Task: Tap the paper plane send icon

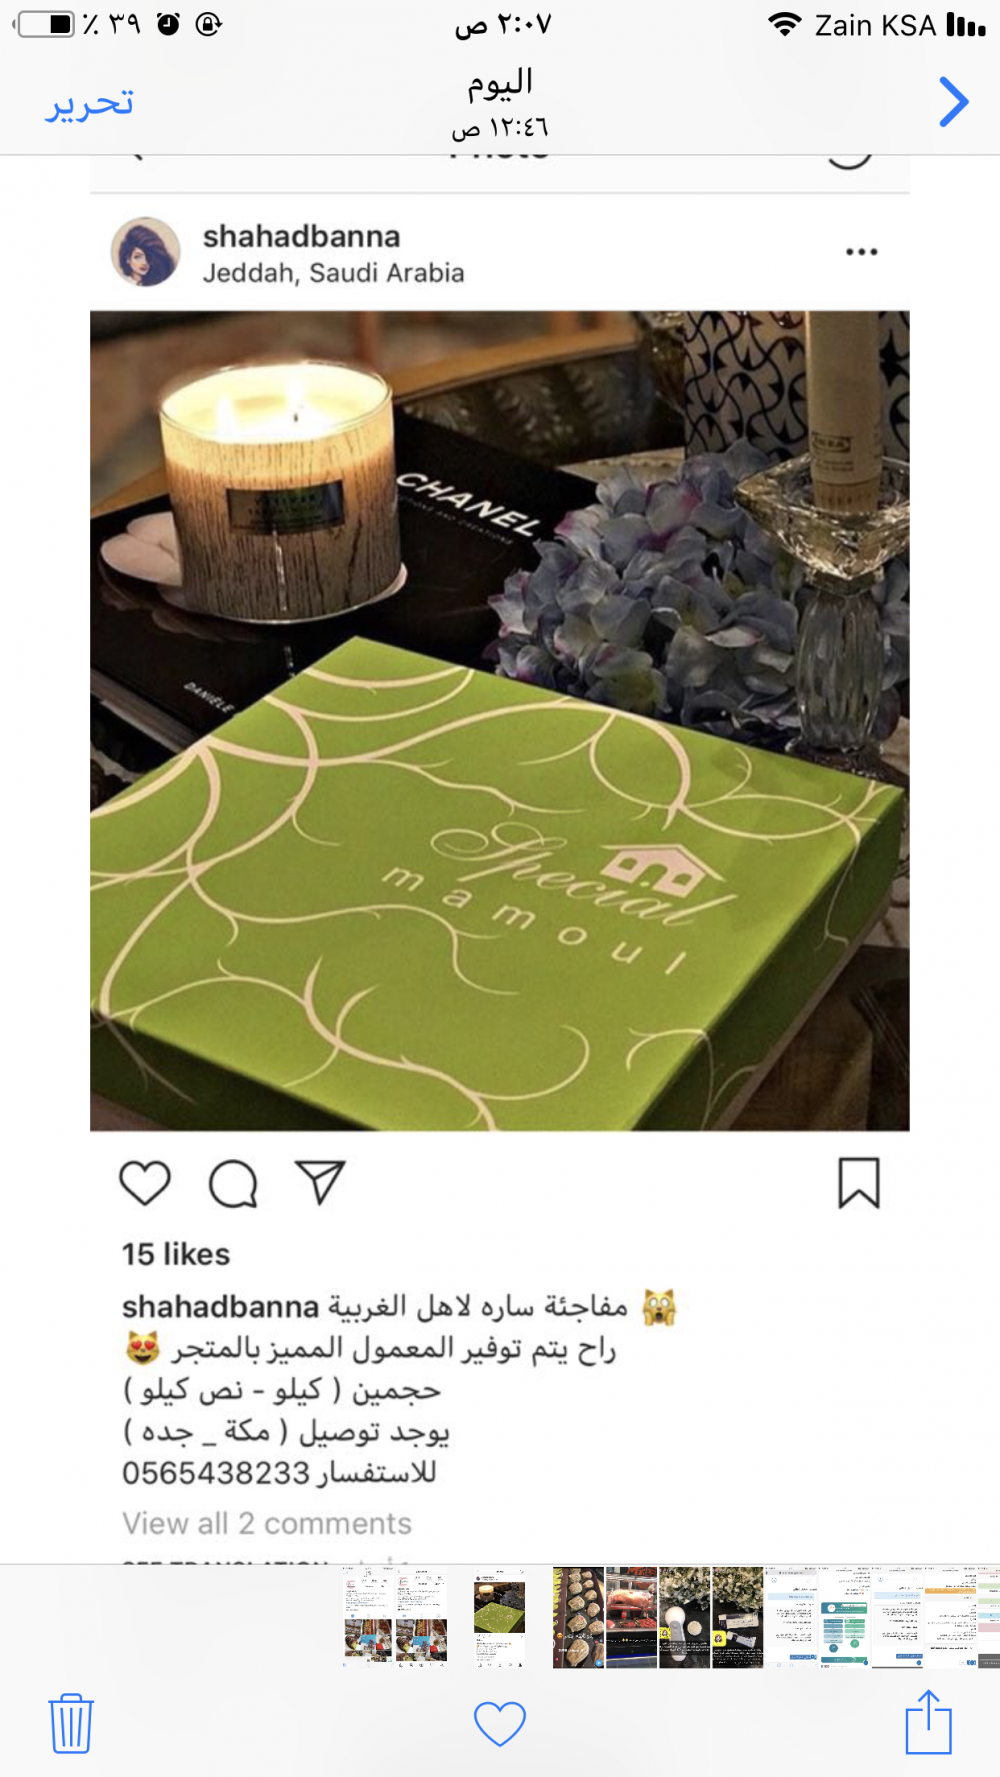Action: click(321, 1183)
